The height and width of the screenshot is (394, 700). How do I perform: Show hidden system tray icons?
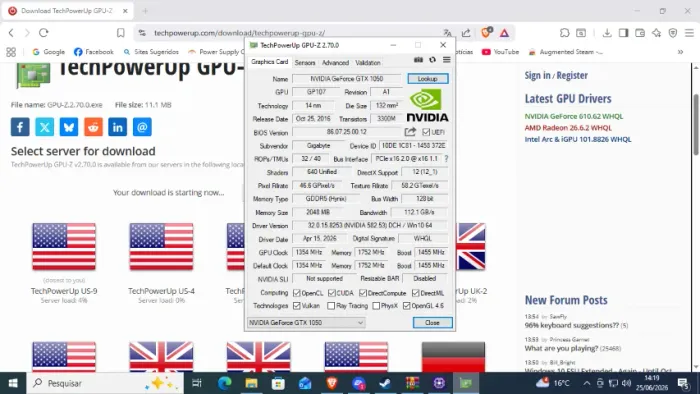click(x=587, y=383)
